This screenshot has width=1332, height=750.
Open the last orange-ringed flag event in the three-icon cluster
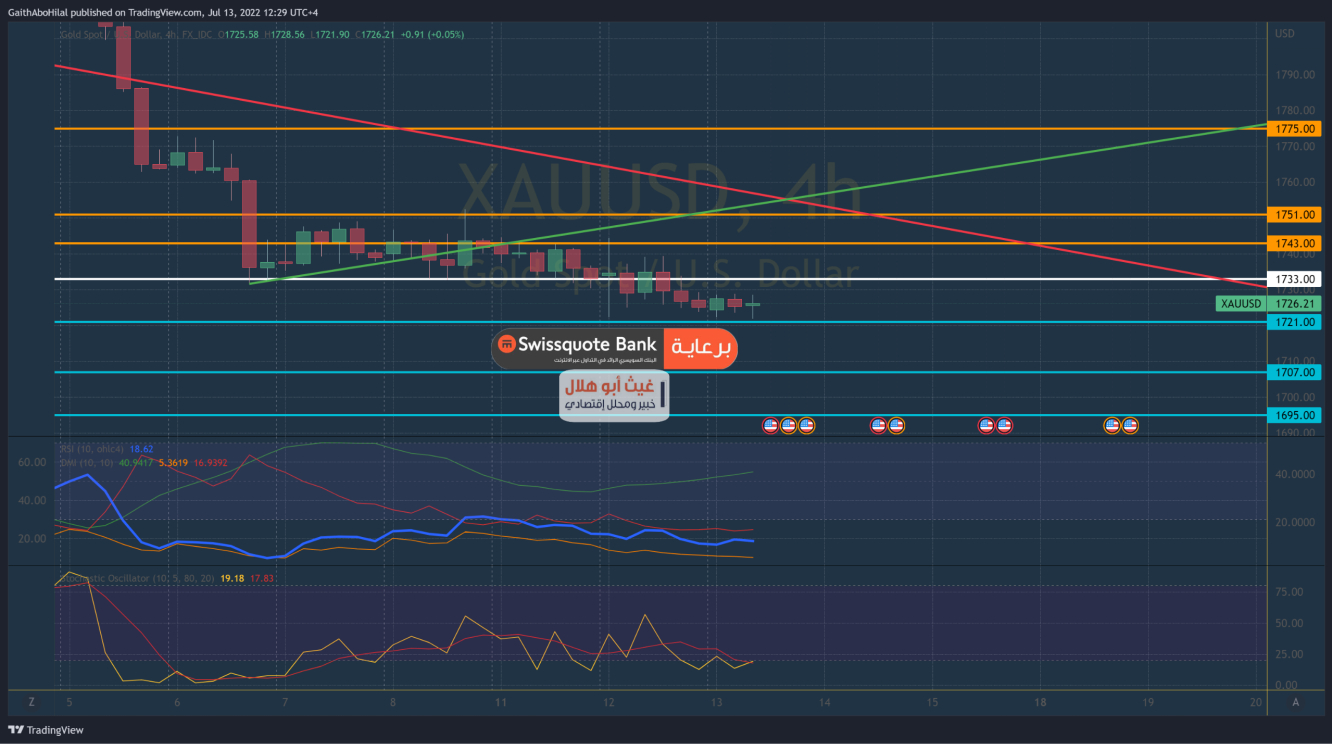pyautogui.click(x=806, y=425)
